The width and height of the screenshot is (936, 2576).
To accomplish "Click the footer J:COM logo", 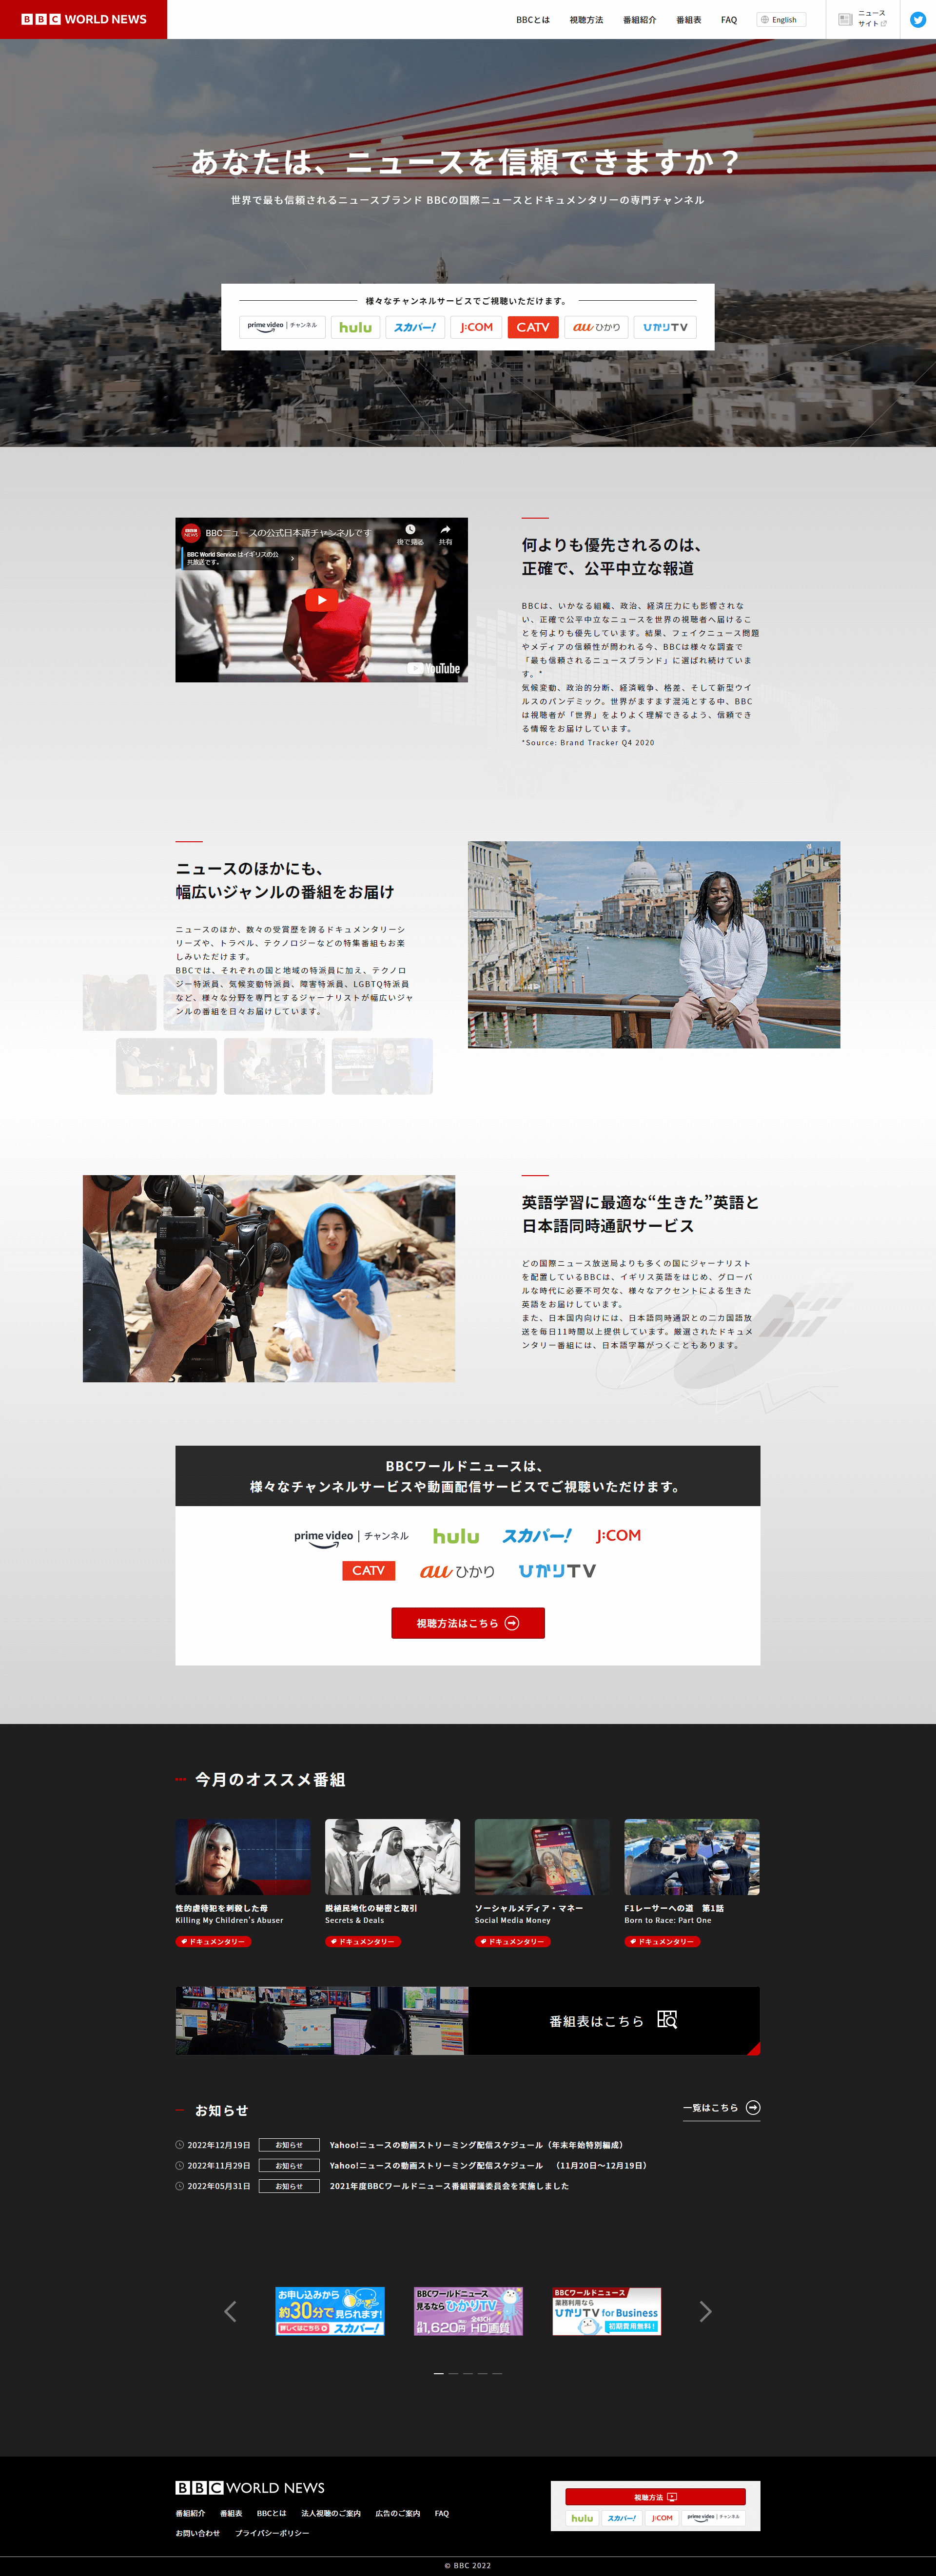I will (662, 2518).
